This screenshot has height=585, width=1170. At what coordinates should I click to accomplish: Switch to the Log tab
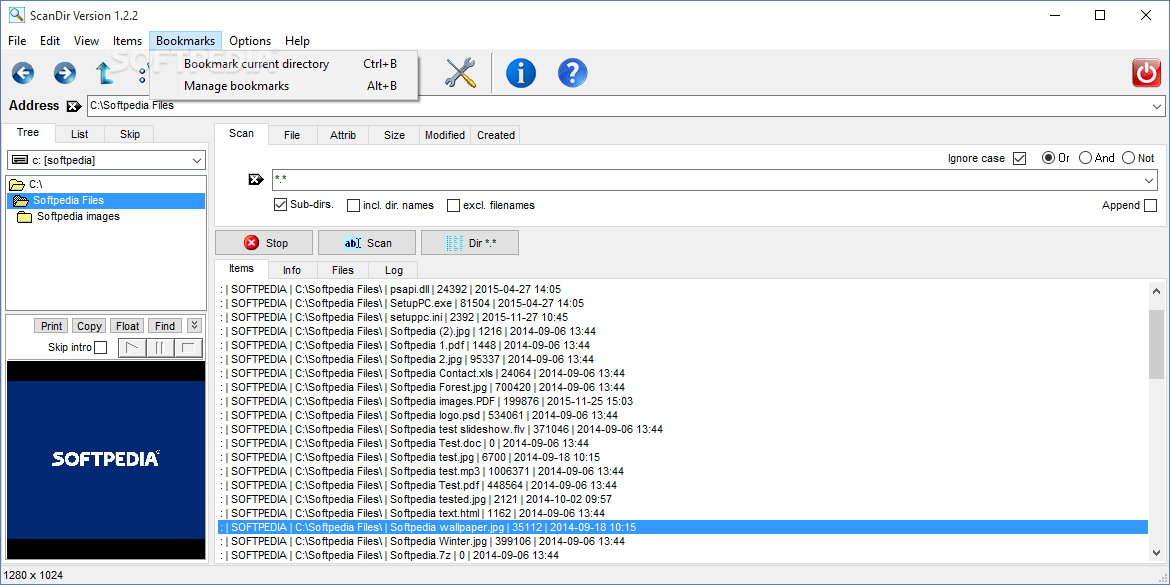[393, 270]
